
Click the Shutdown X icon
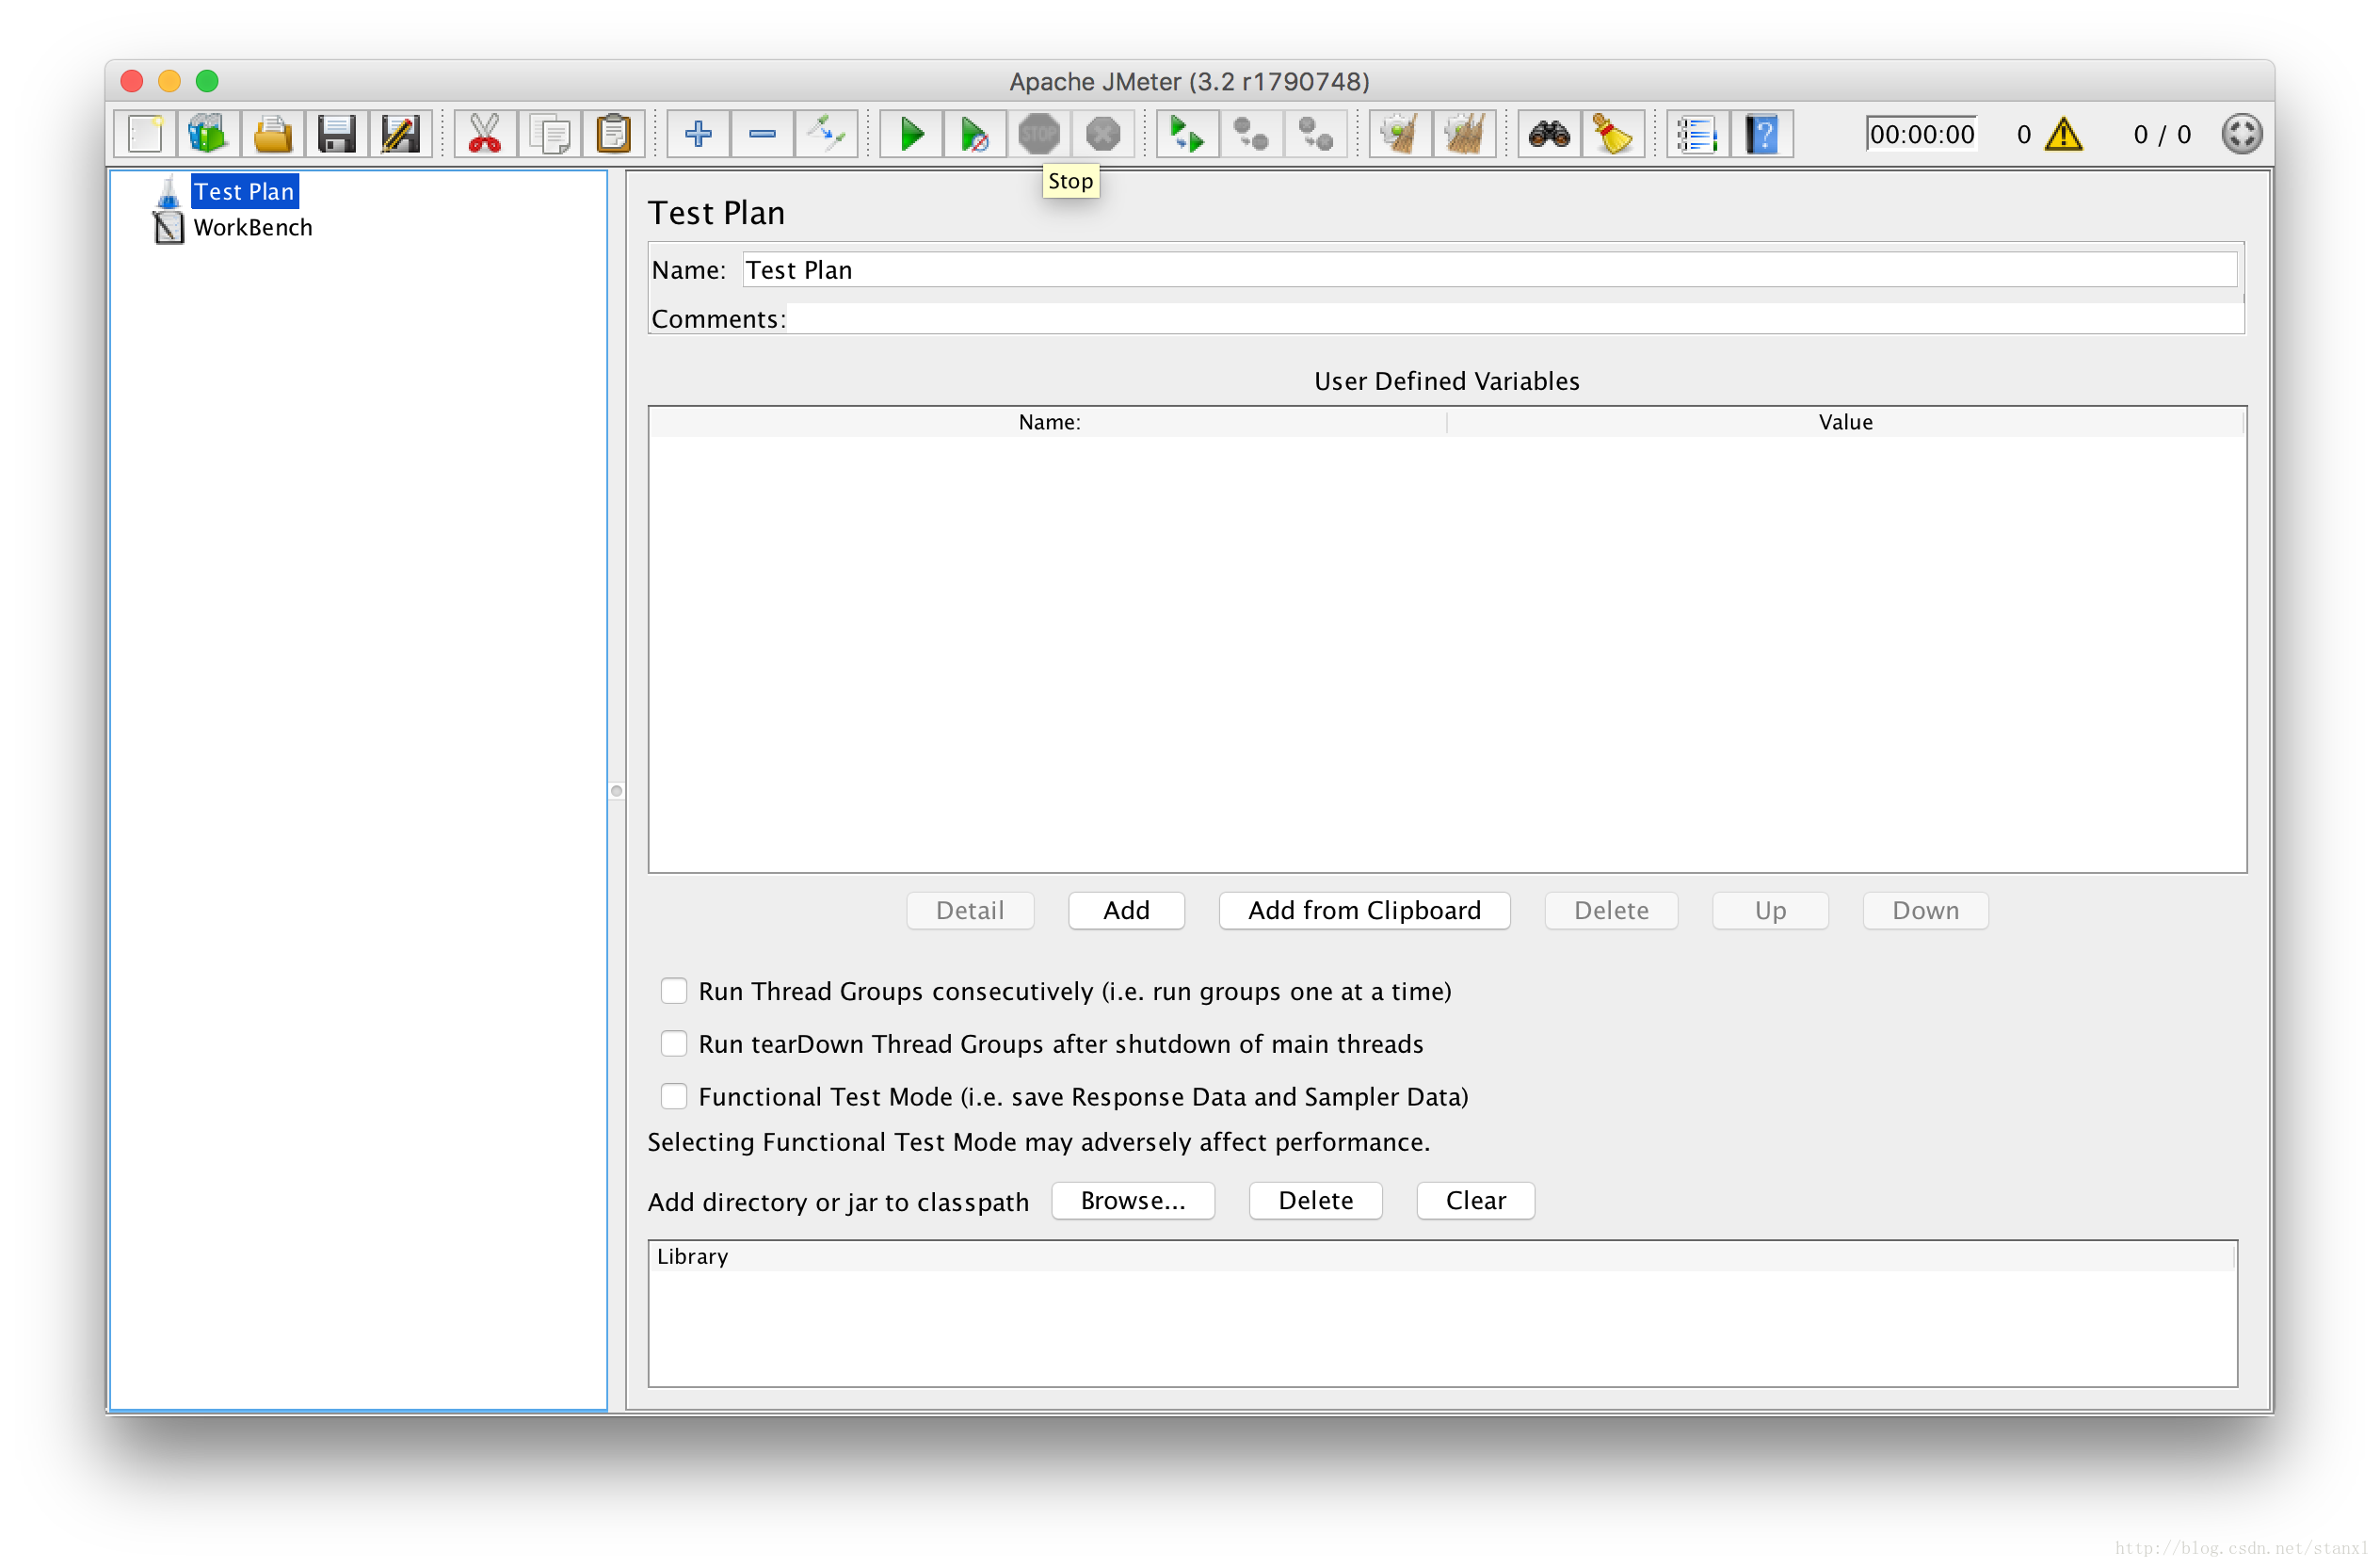pos(1103,134)
